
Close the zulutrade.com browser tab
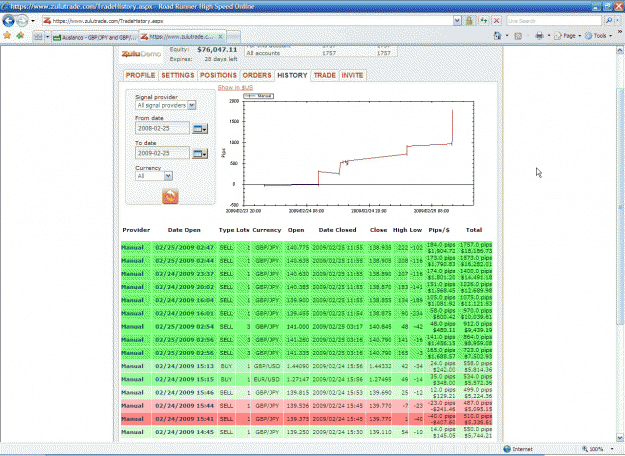[x=220, y=37]
